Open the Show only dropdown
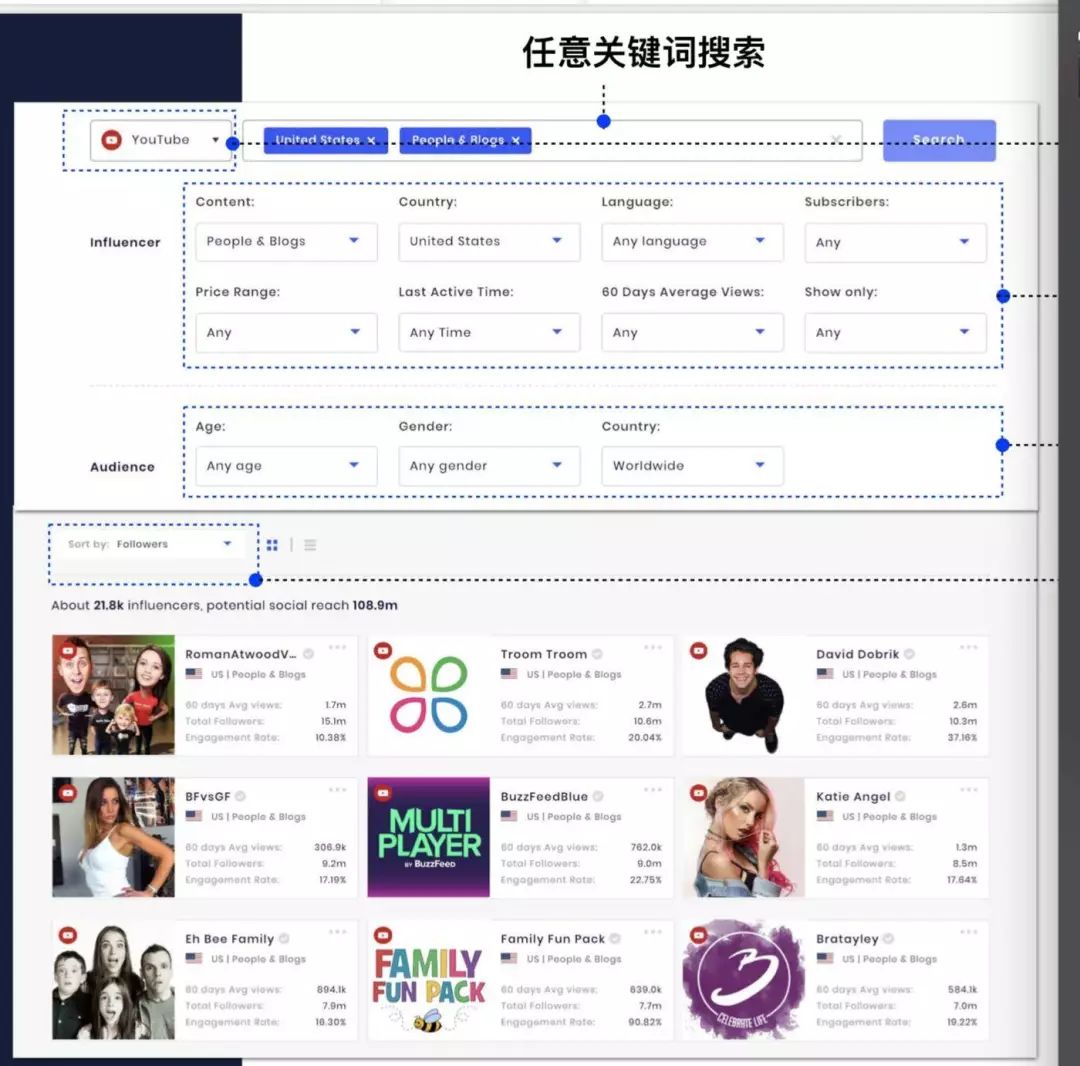This screenshot has height=1066, width=1080. pyautogui.click(x=895, y=333)
